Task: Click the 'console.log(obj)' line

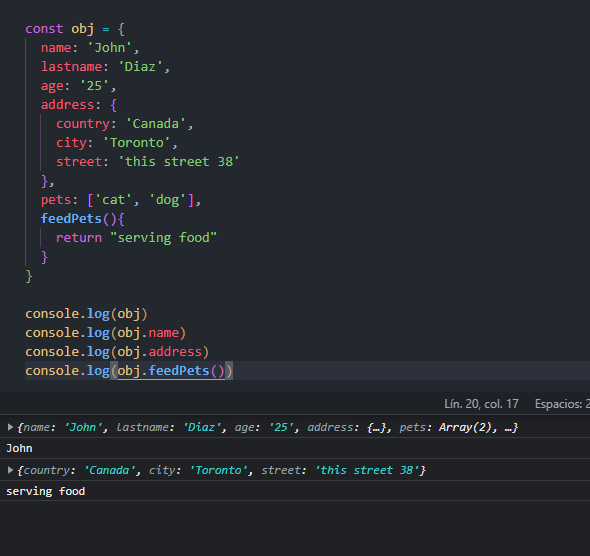Action: [x=86, y=314]
